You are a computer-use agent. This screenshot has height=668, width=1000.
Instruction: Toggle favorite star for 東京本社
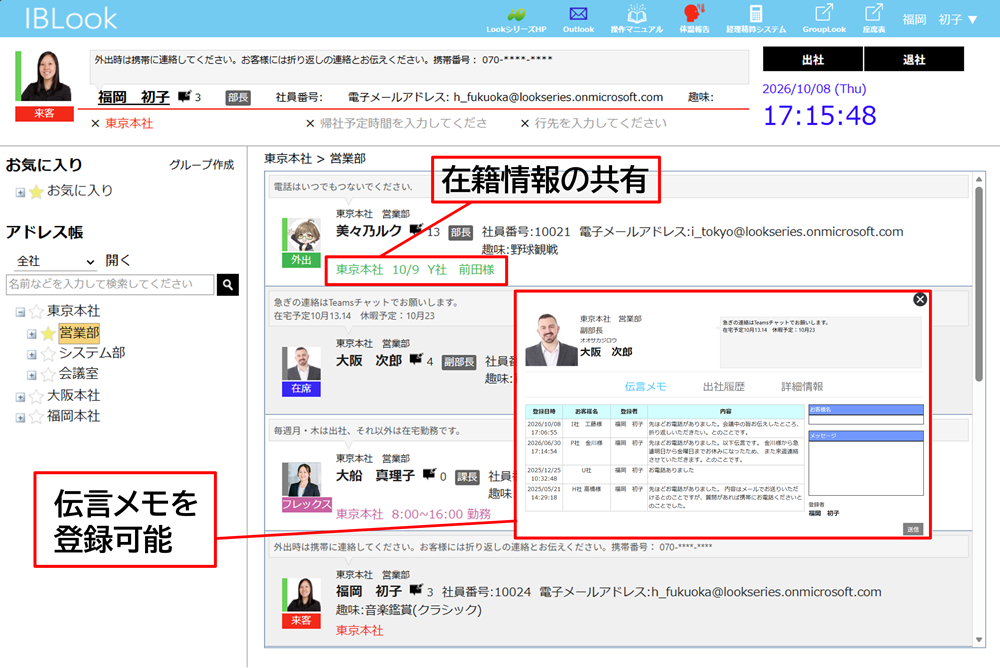[36, 311]
